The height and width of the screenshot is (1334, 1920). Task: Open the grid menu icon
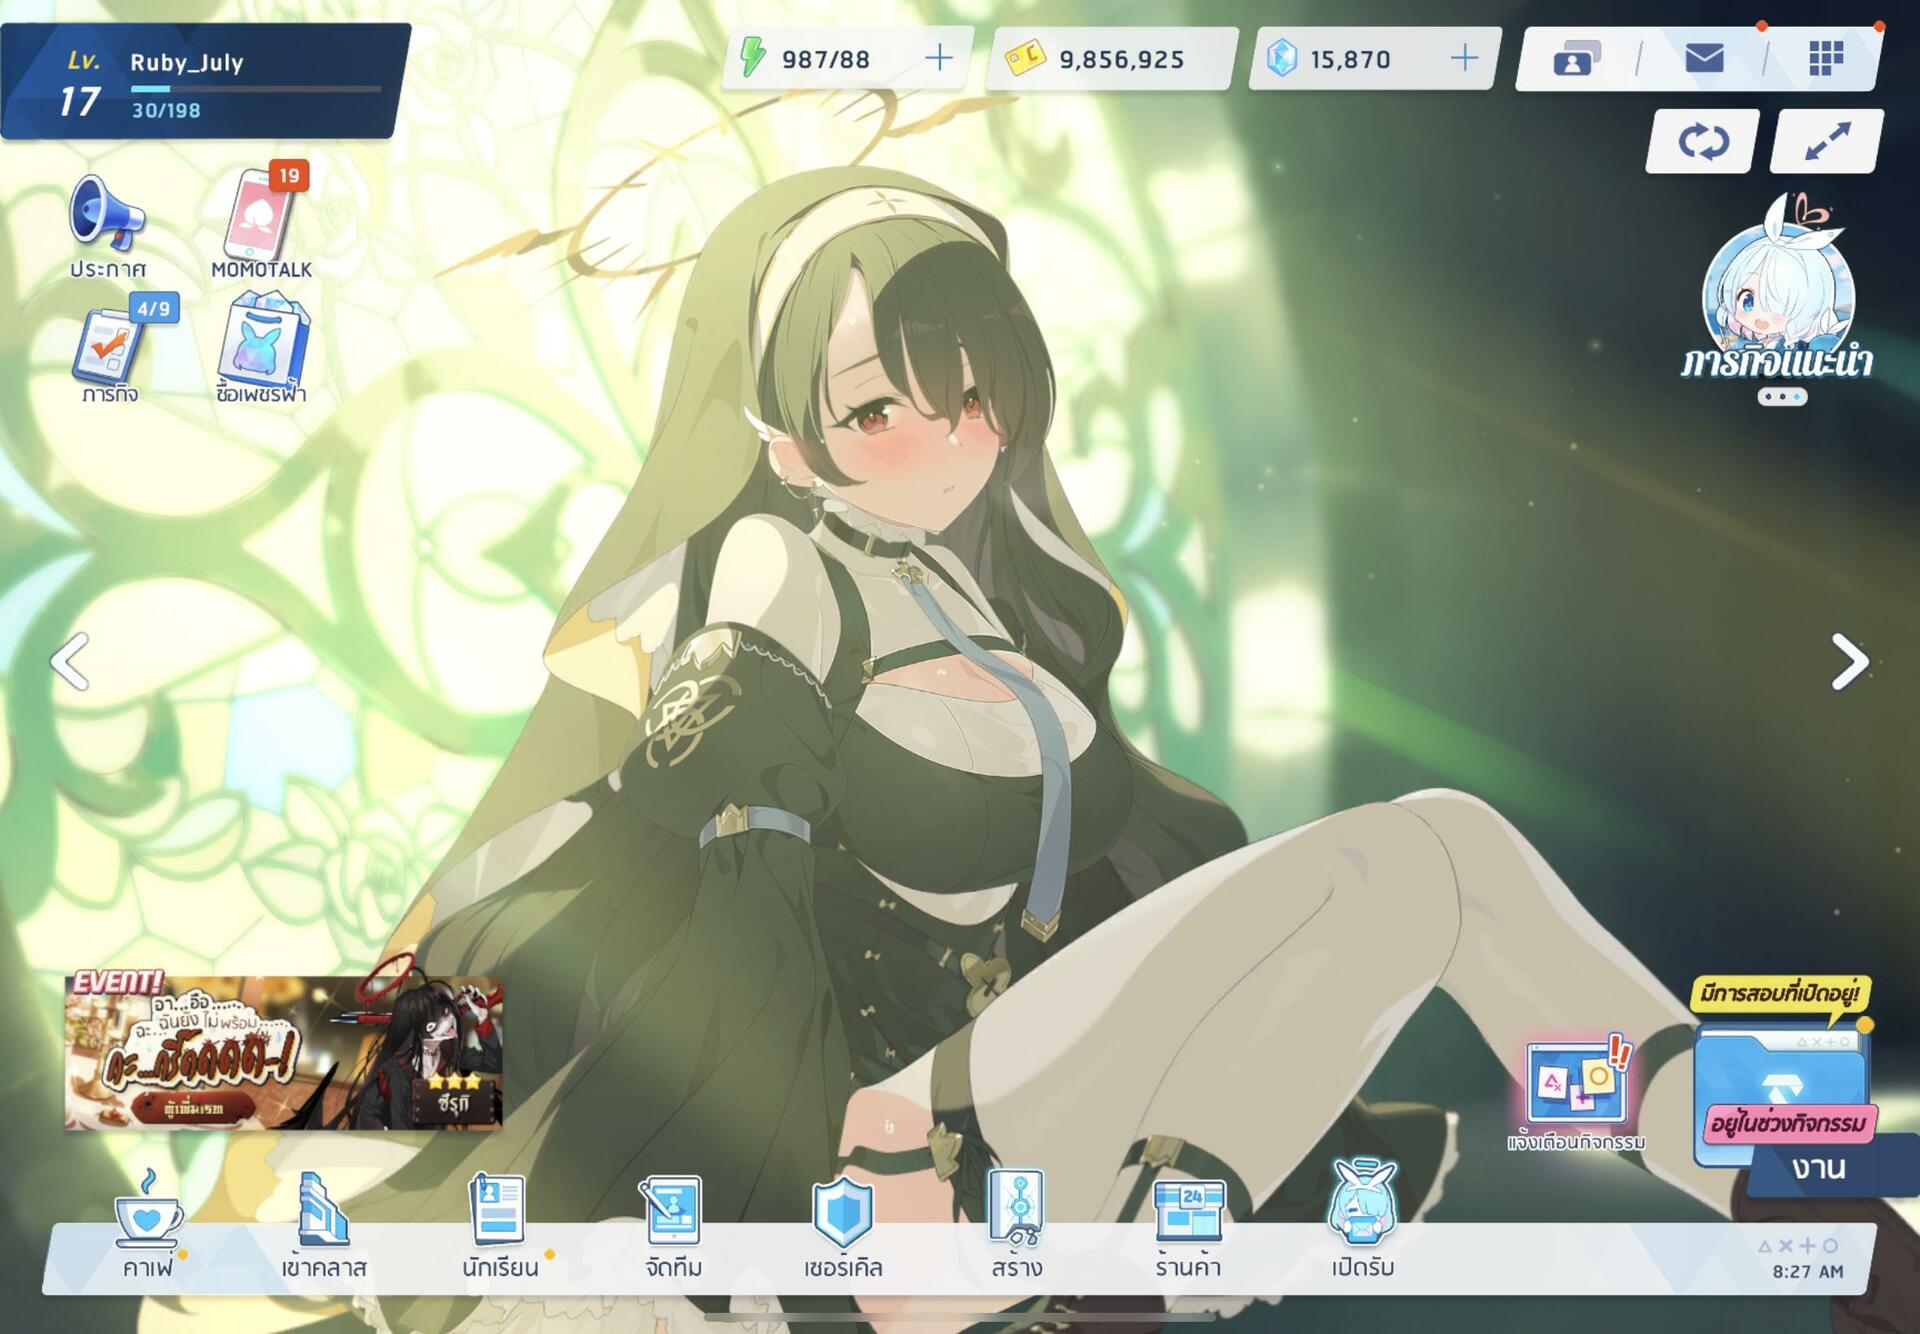pos(1825,59)
